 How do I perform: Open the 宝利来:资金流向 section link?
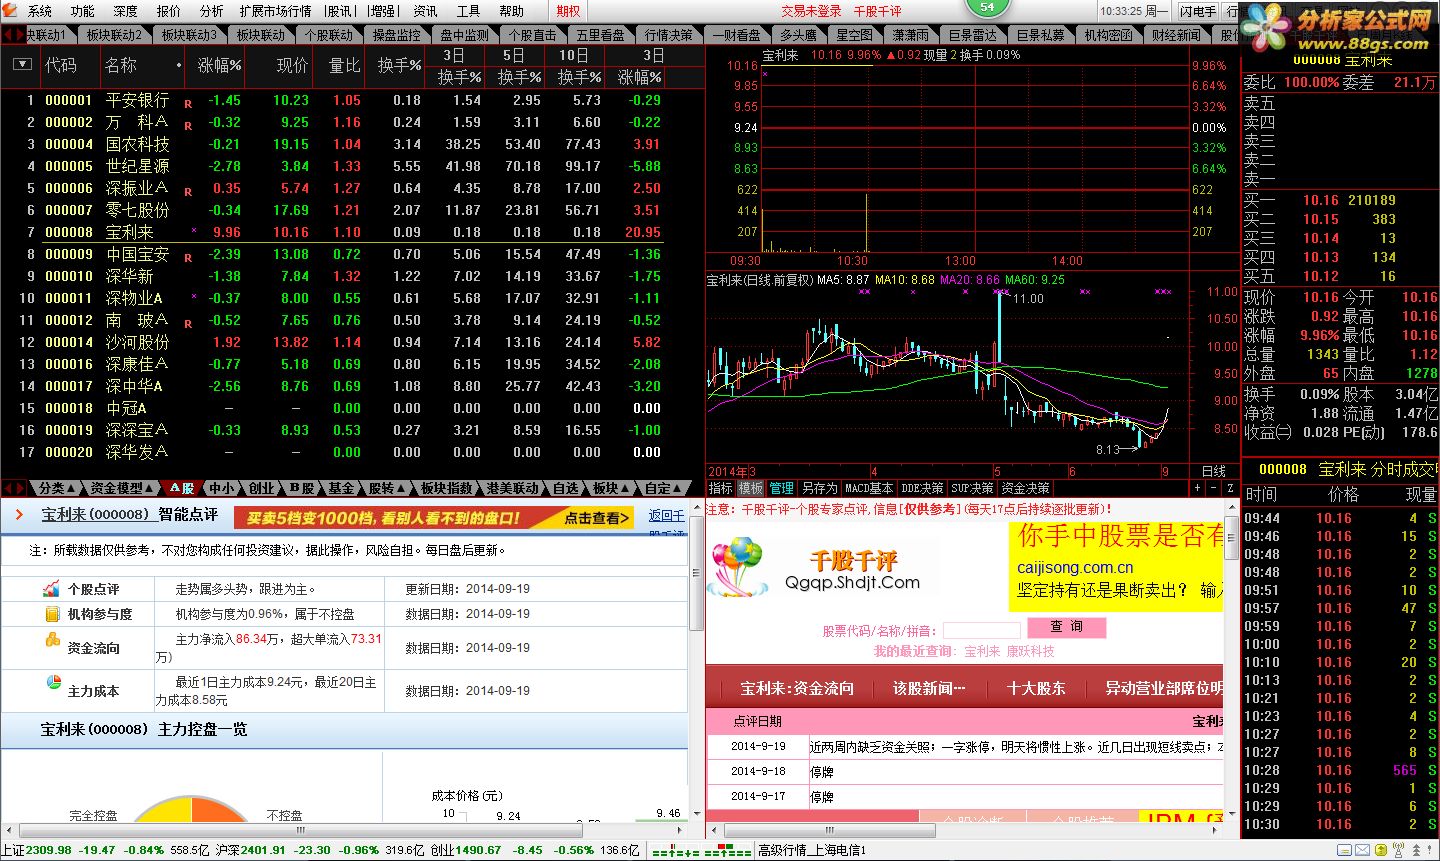pos(797,688)
